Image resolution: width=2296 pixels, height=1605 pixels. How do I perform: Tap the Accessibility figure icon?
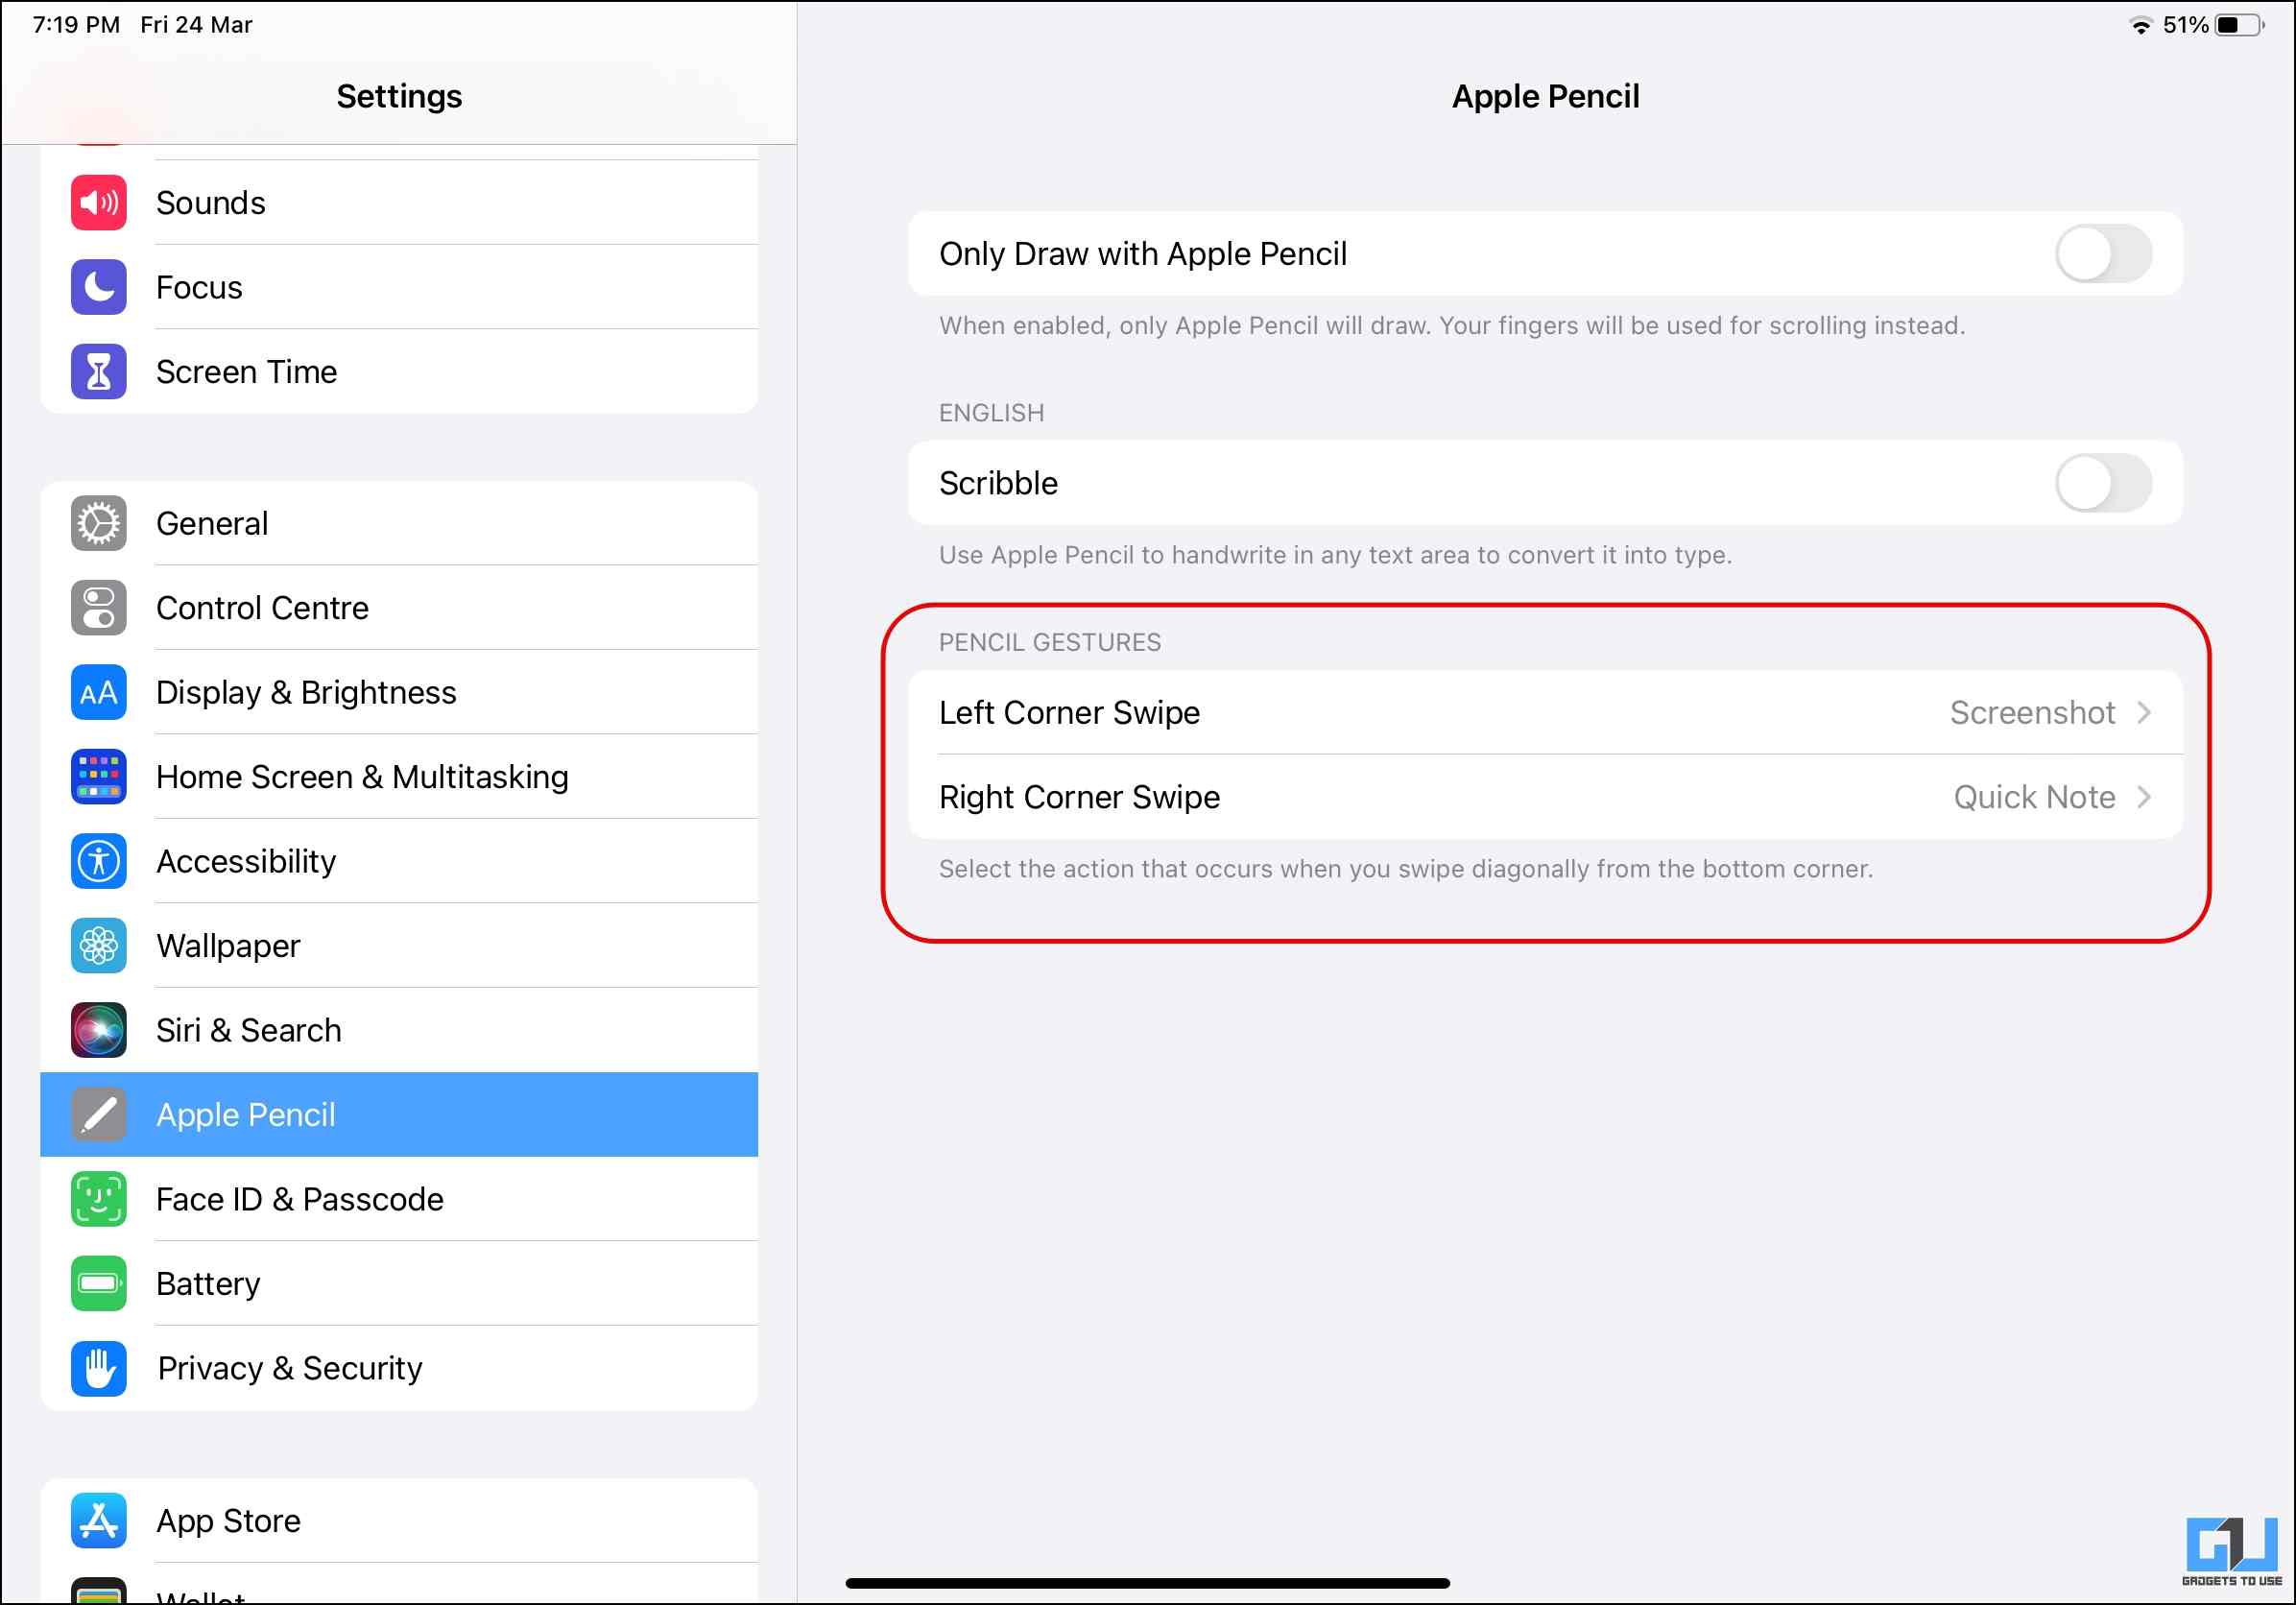point(98,861)
